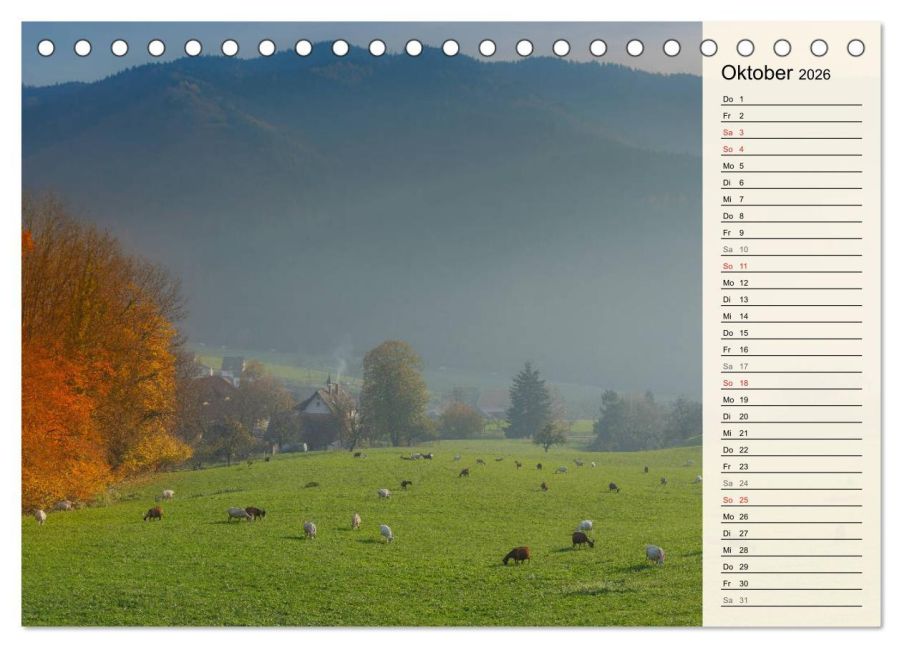Click the red So 11 entry
The image size is (902, 648).
(790, 266)
